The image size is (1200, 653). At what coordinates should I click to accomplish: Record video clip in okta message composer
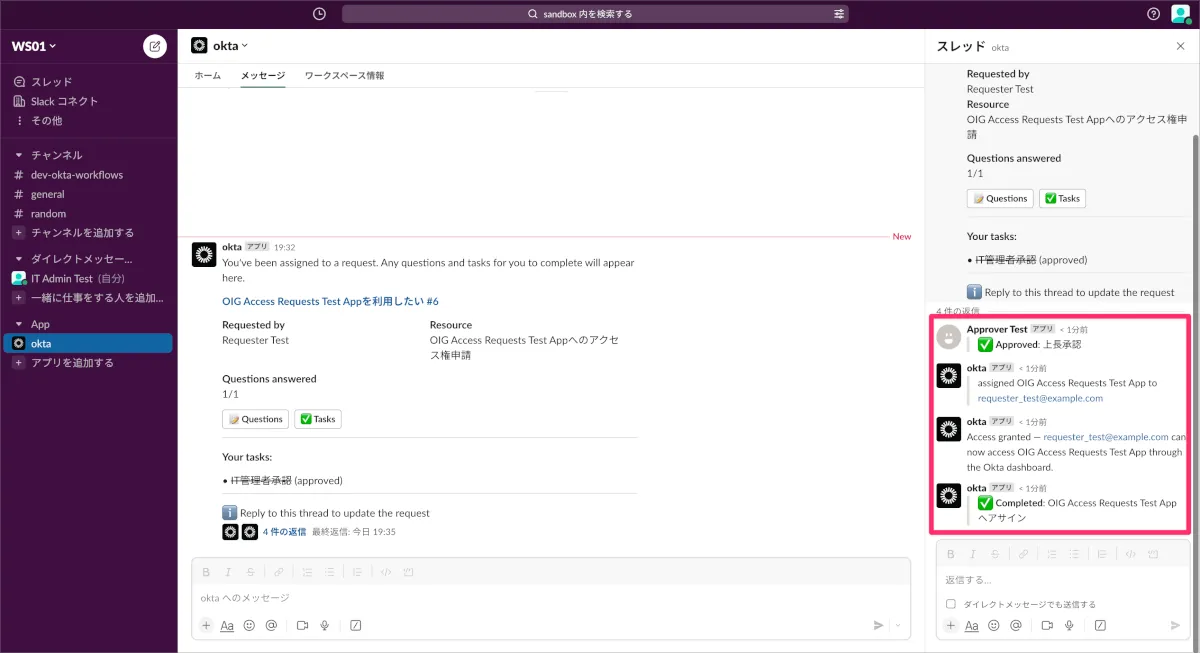coord(302,625)
